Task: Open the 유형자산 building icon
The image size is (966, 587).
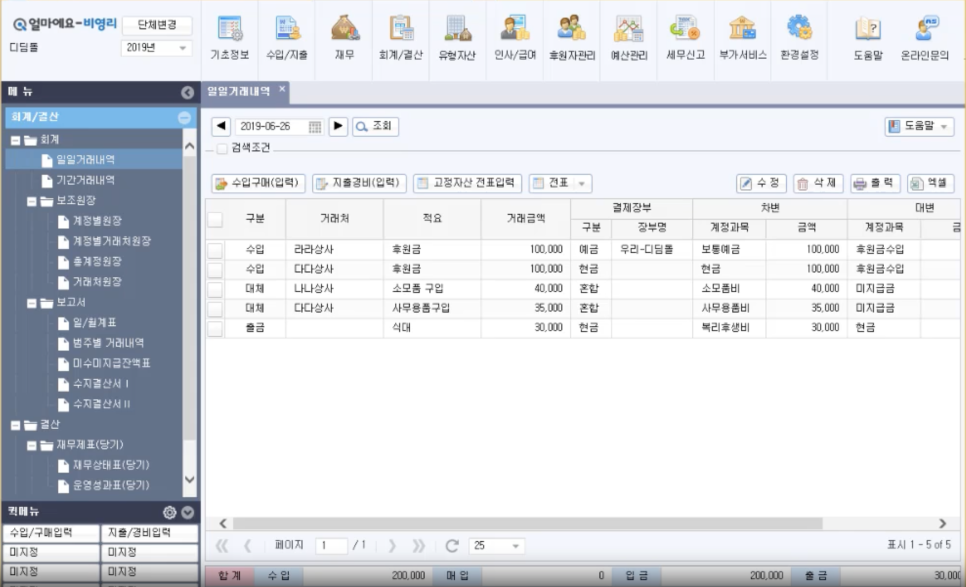Action: tap(457, 38)
